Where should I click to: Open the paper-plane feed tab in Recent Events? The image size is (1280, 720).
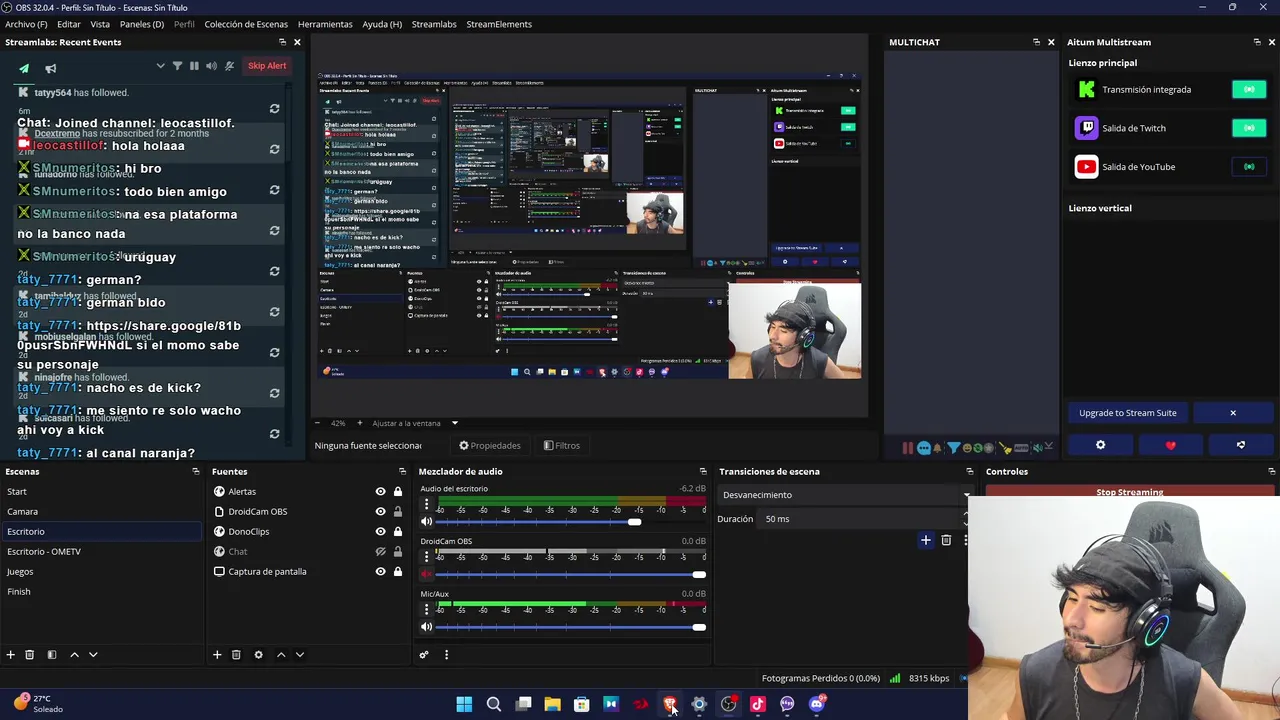(x=24, y=68)
